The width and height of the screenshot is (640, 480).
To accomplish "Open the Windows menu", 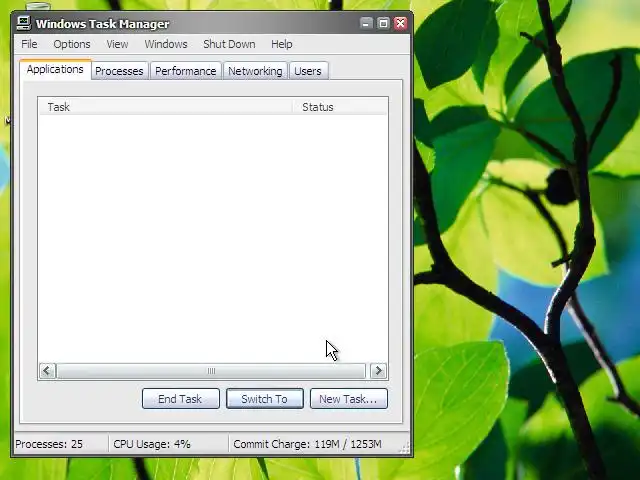I will pyautogui.click(x=166, y=44).
